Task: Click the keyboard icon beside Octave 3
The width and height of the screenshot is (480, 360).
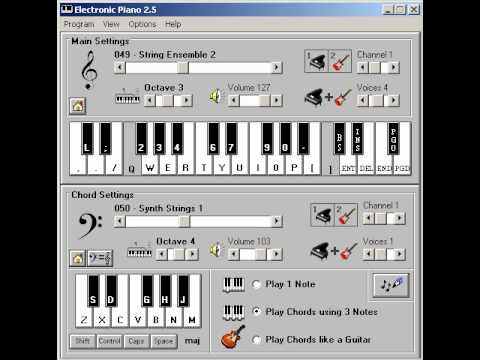Action: point(127,97)
